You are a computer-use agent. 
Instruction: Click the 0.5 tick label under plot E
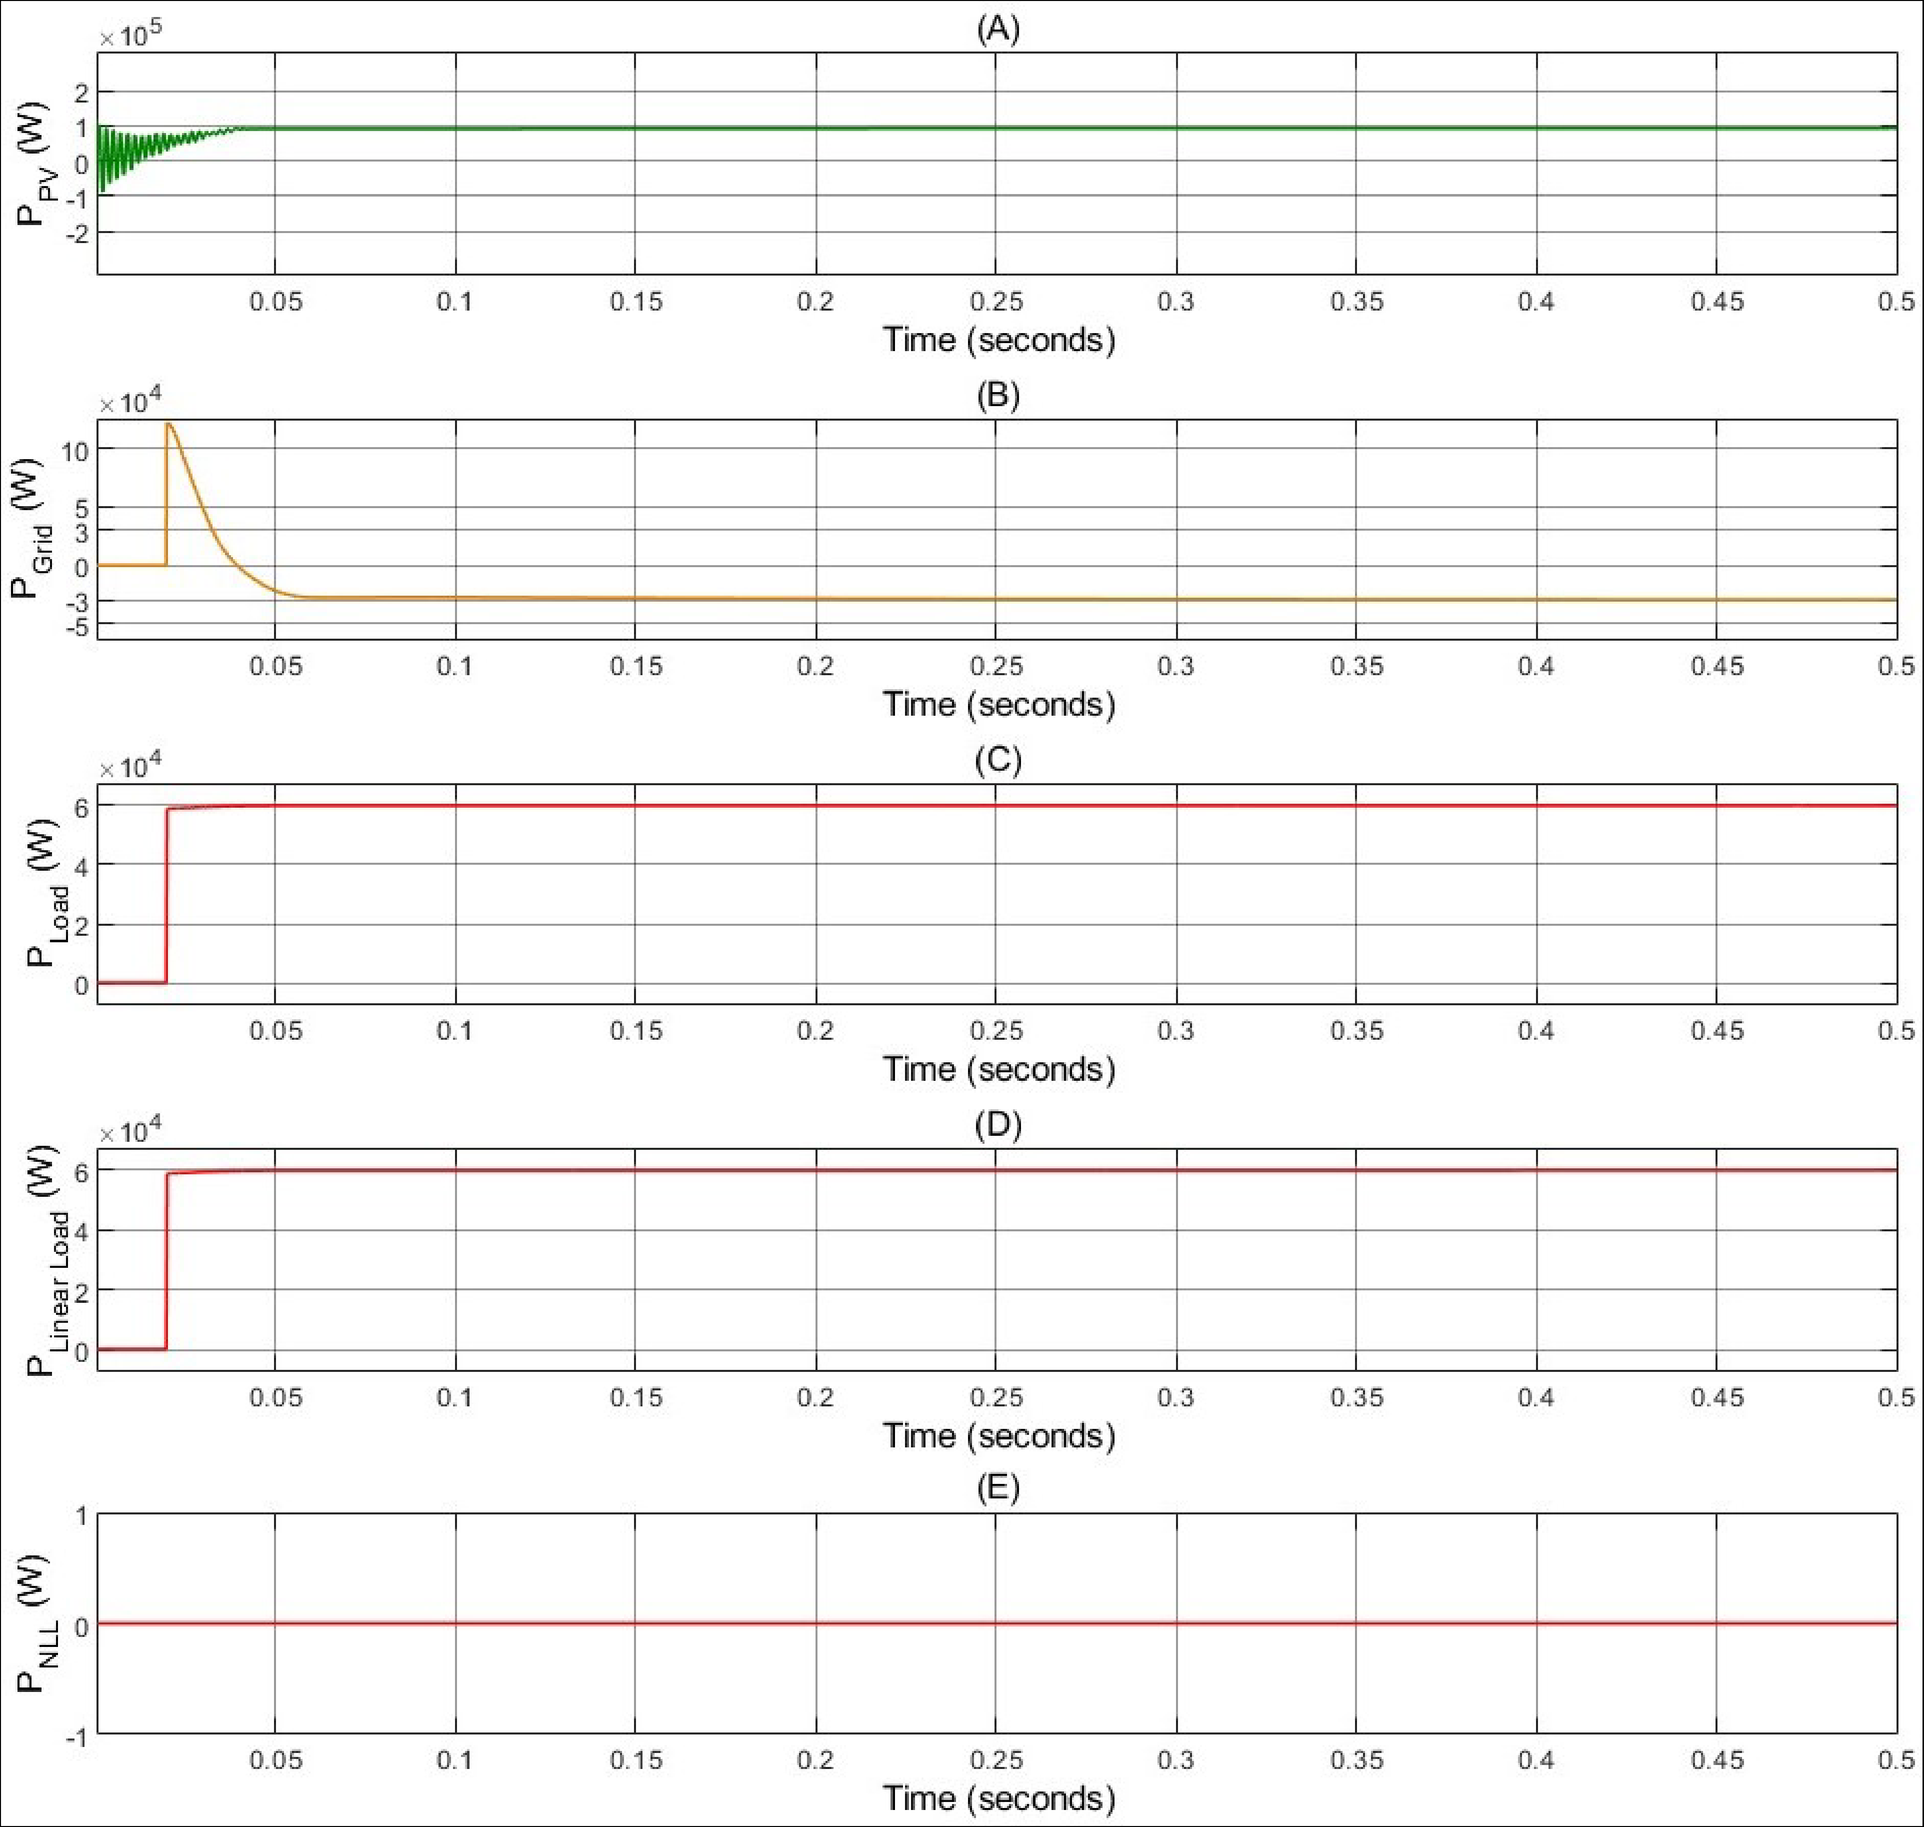point(1895,1760)
